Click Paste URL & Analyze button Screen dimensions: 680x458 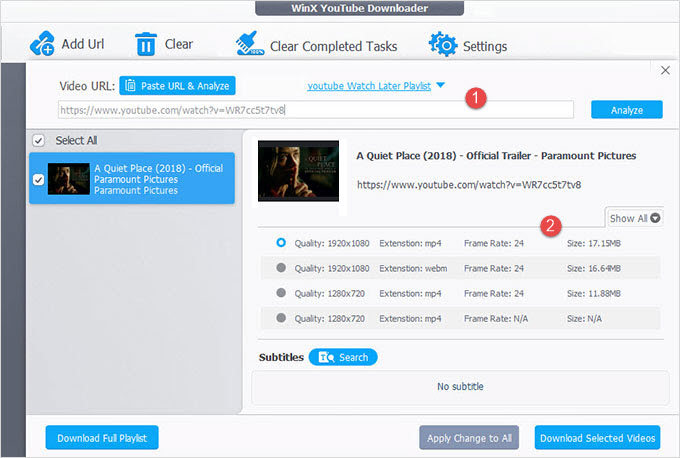click(177, 85)
